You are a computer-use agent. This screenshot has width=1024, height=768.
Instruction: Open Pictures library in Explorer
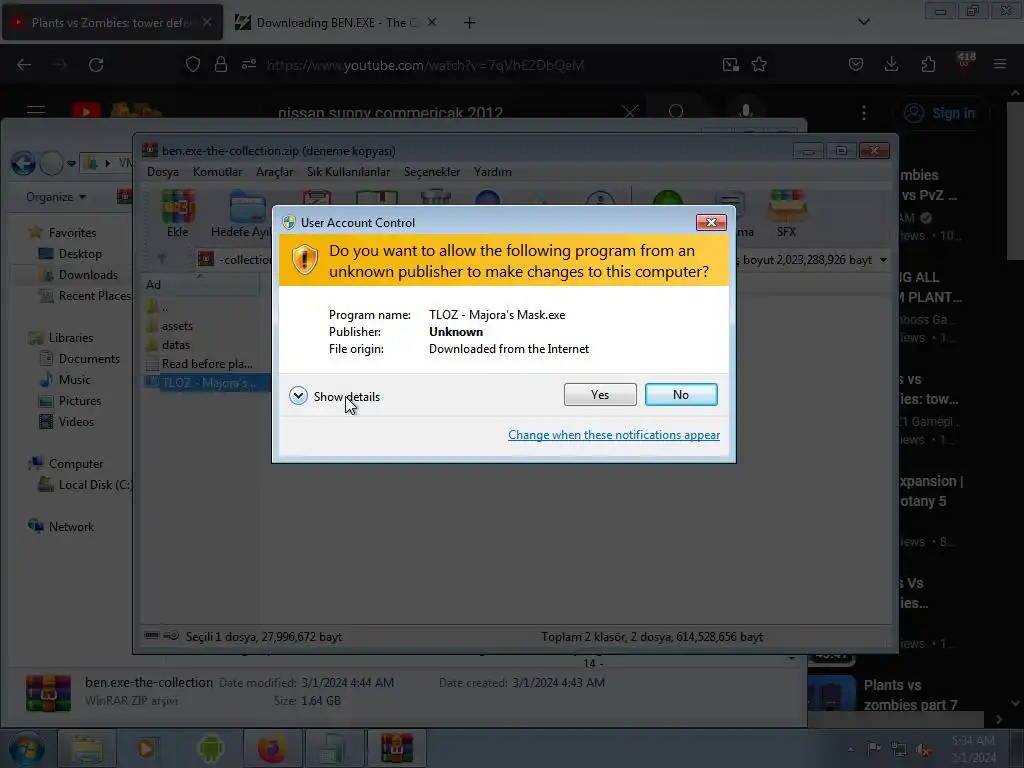tap(70, 401)
